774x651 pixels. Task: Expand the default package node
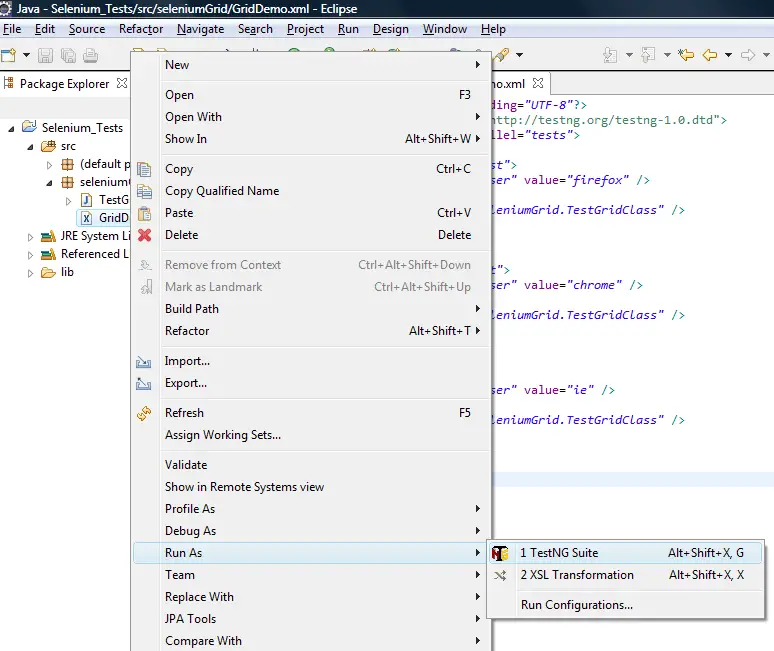coord(50,164)
